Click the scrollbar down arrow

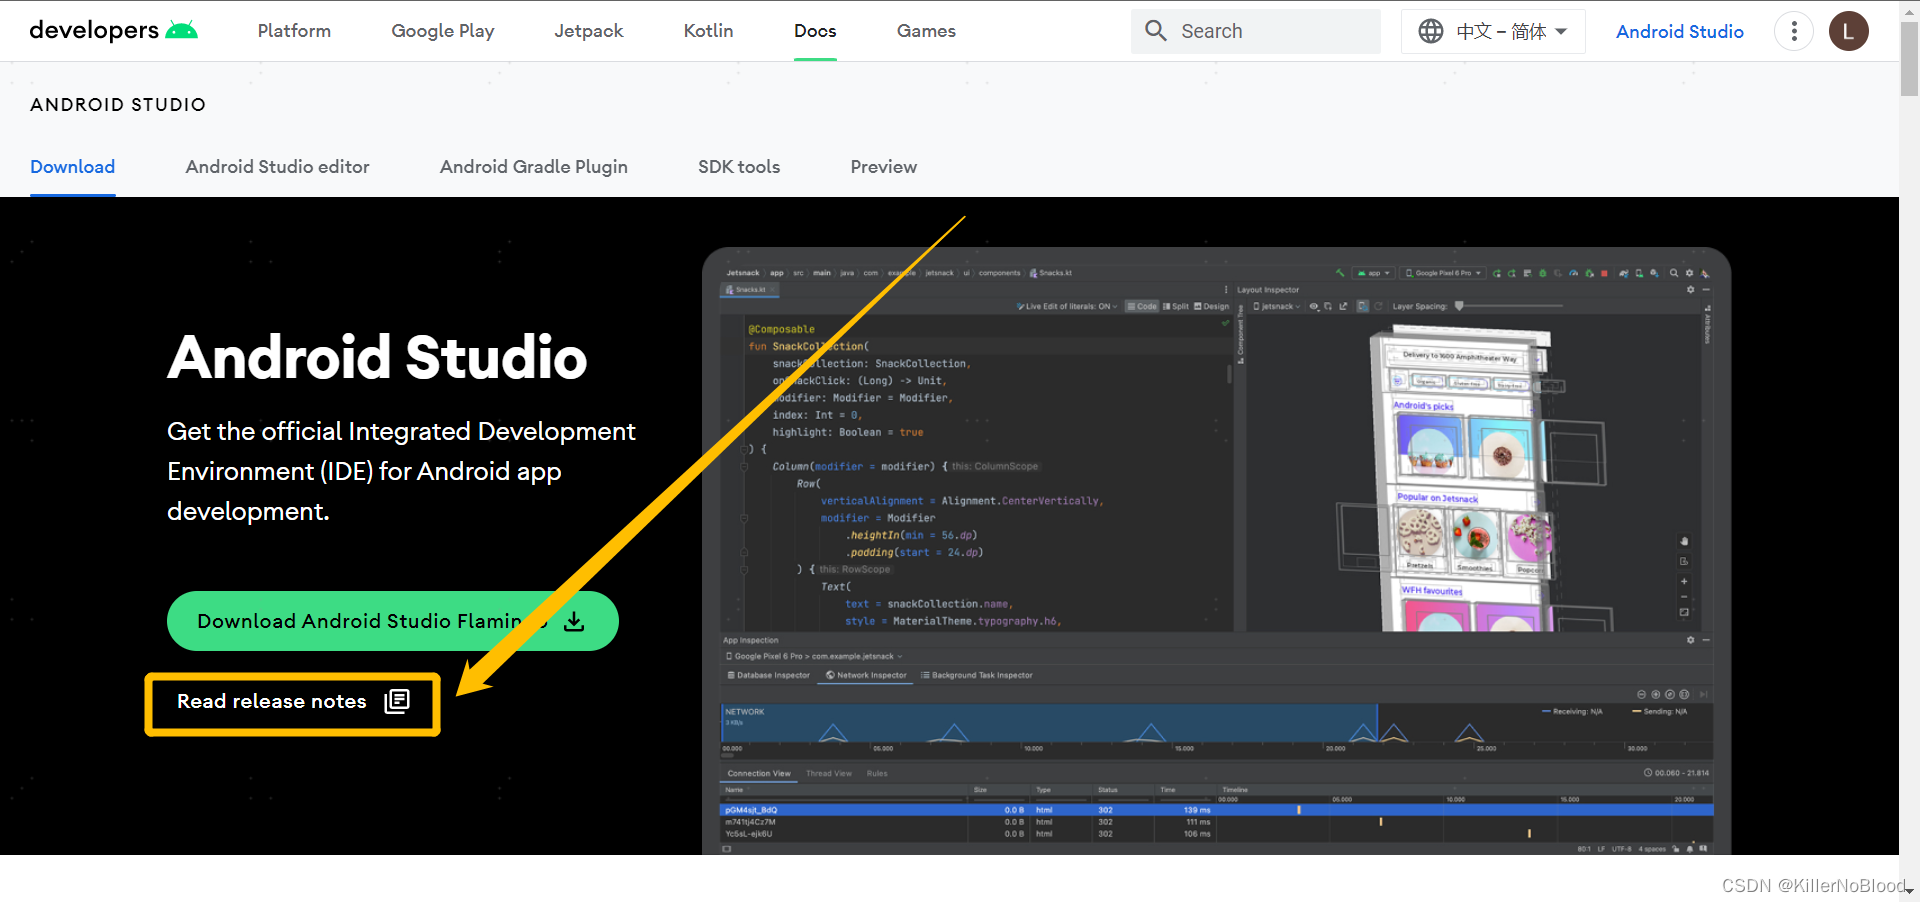(x=1909, y=891)
